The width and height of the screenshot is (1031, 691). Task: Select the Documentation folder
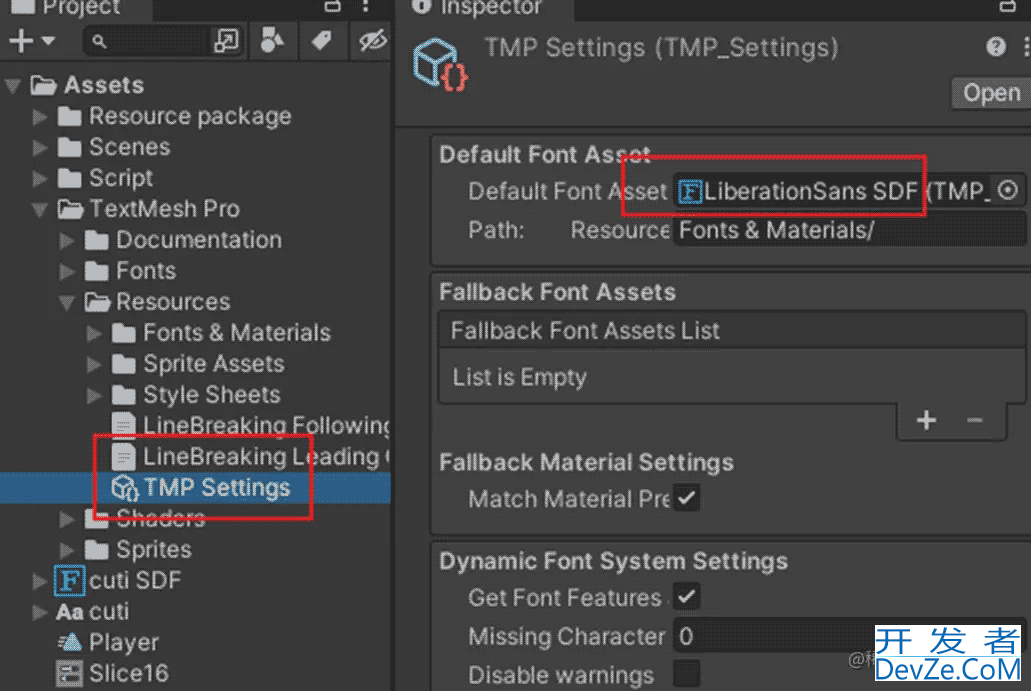point(183,240)
